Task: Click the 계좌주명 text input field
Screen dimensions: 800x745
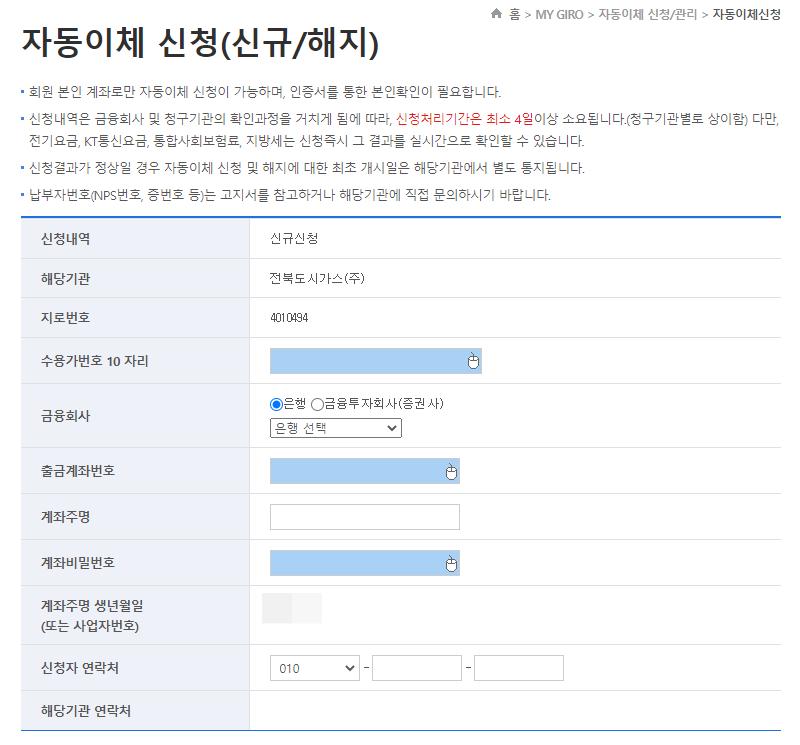Action: point(363,515)
